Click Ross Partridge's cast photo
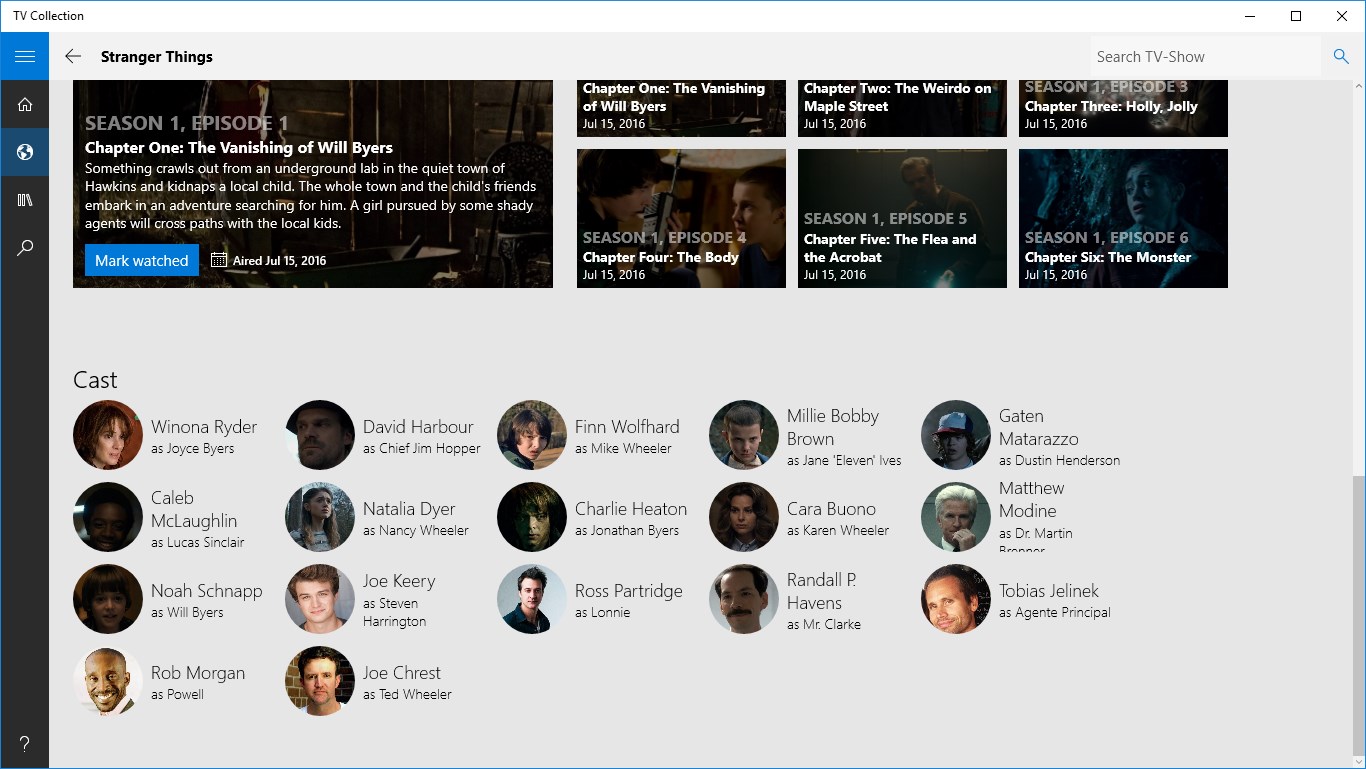Image resolution: width=1366 pixels, height=769 pixels. point(532,599)
